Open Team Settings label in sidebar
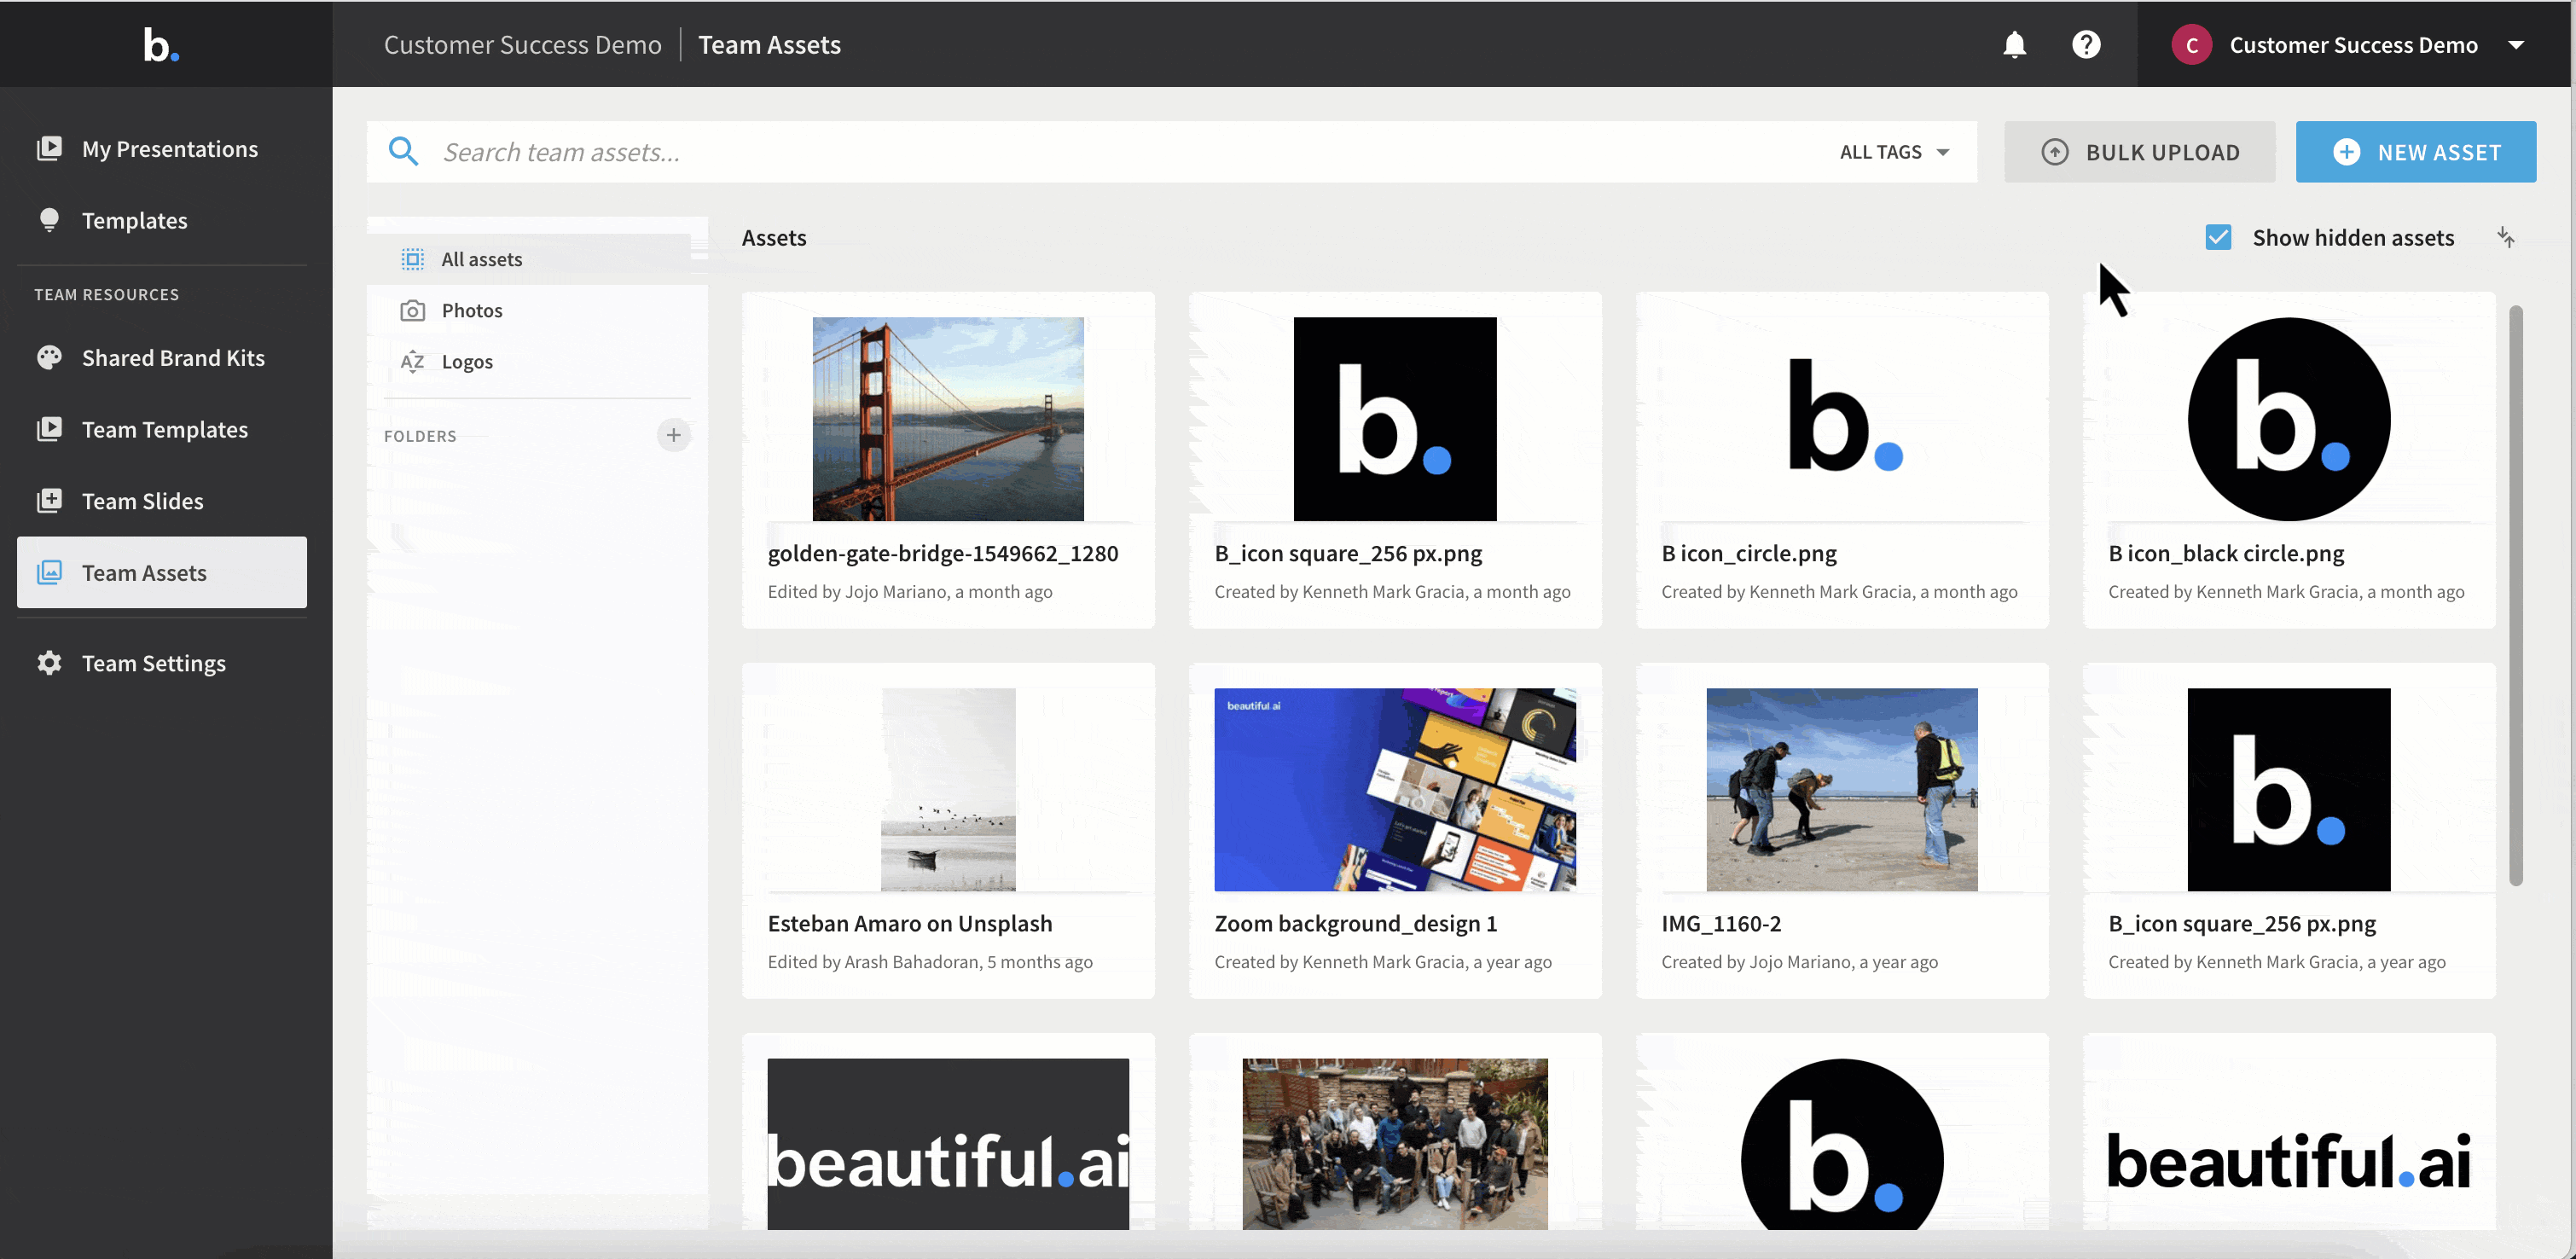2576x1259 pixels. 154,663
